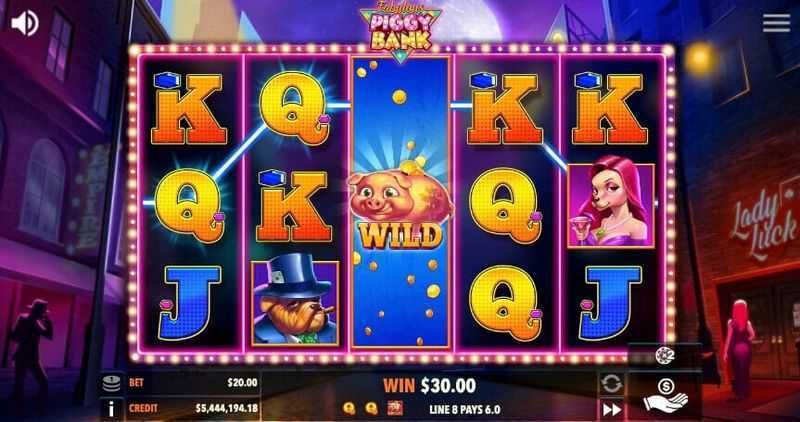Image resolution: width=800 pixels, height=422 pixels.
Task: Click the first gold coin icon
Action: click(x=349, y=408)
